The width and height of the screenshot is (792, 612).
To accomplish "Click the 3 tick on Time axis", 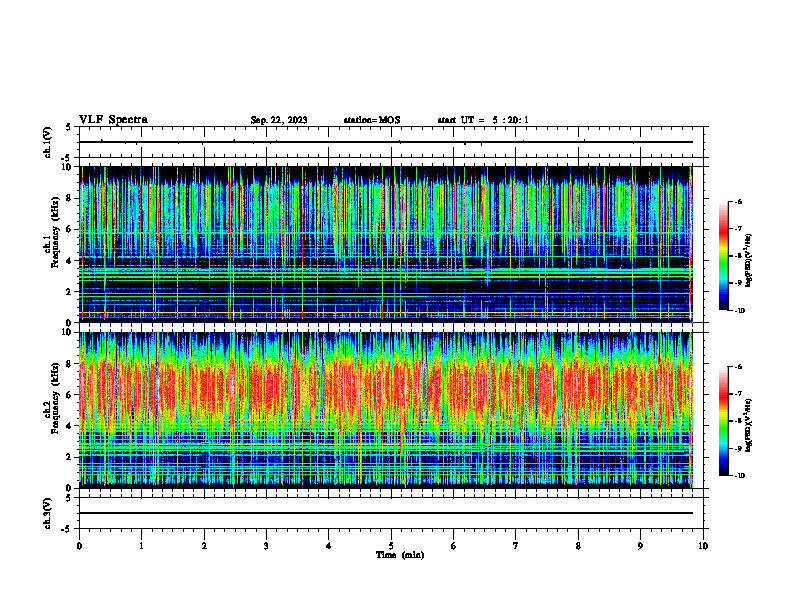I will pos(266,546).
